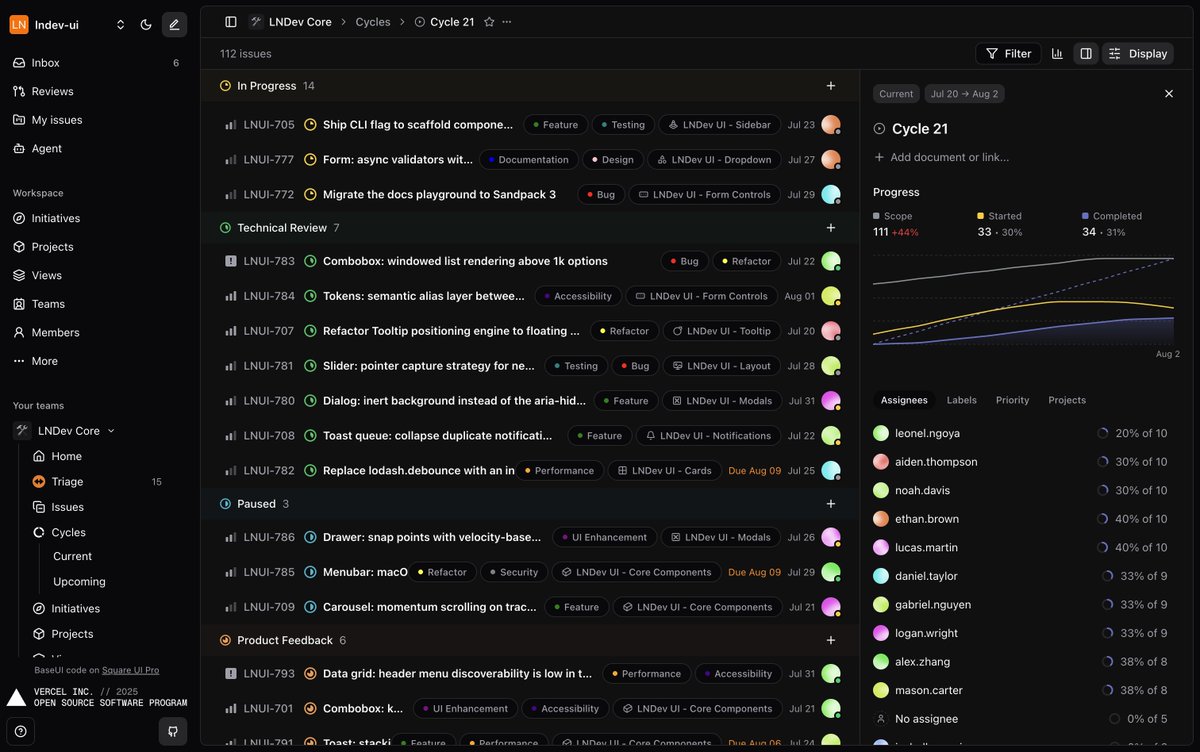This screenshot has height=752, width=1200.
Task: Click the Bug label on LNUI-772
Action: [601, 195]
